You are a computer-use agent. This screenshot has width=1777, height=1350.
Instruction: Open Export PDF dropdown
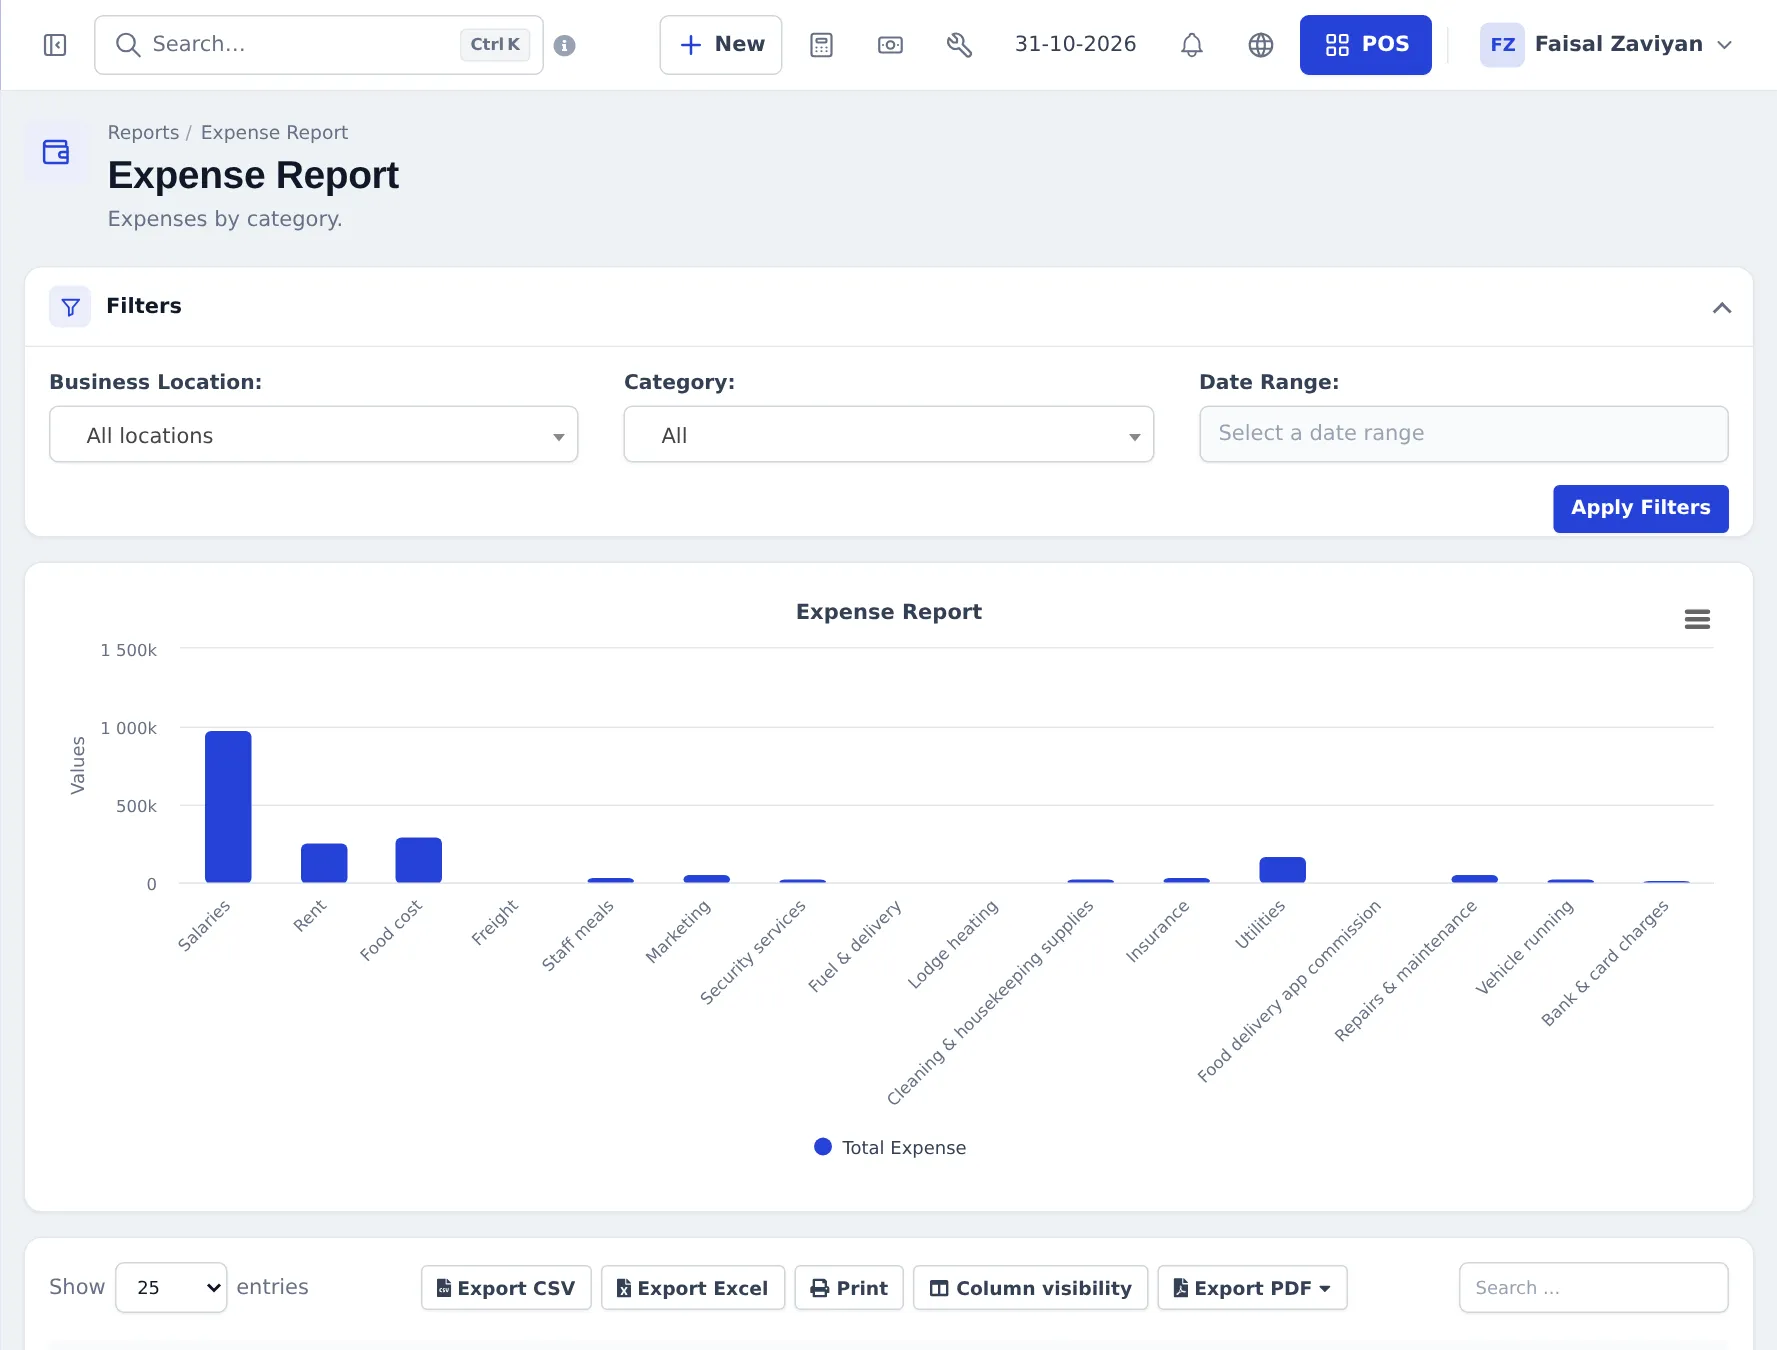point(1252,1288)
